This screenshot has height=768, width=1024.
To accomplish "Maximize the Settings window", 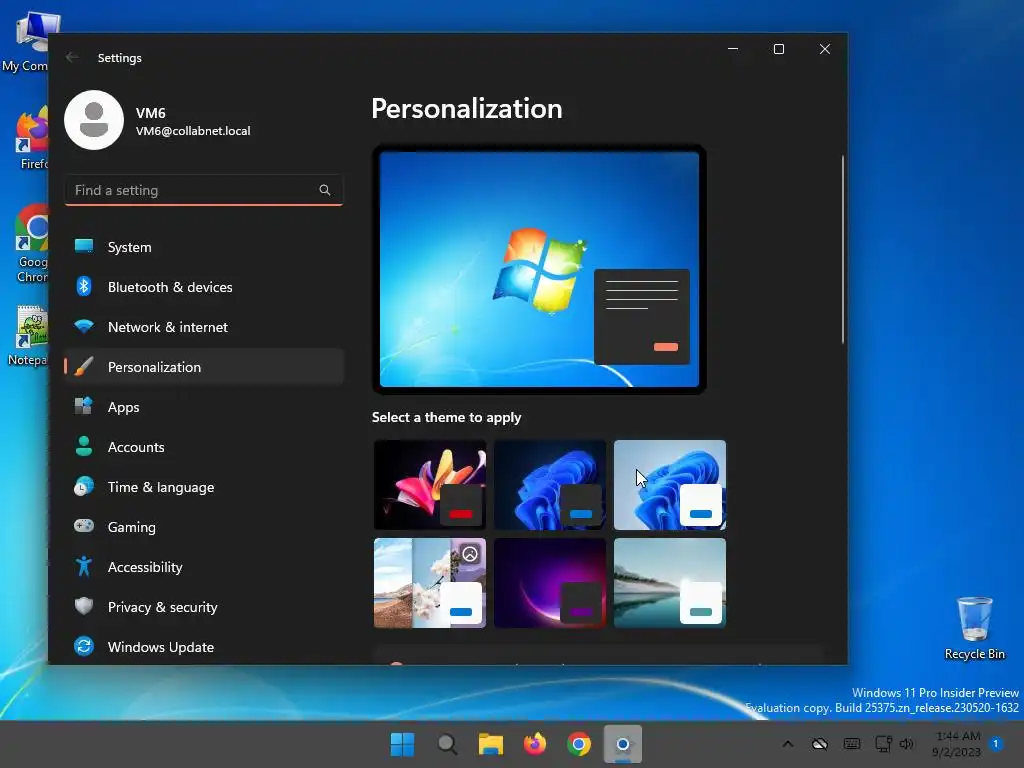I will [x=778, y=49].
